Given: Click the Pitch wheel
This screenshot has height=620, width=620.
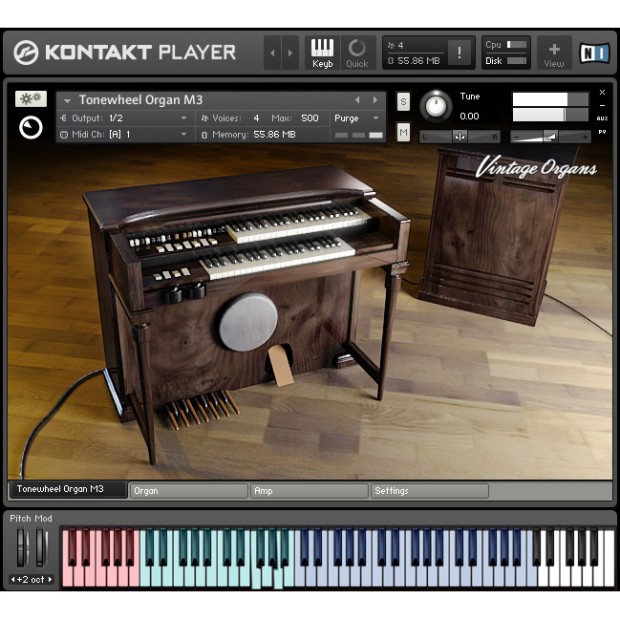Looking at the screenshot, I should [22, 548].
